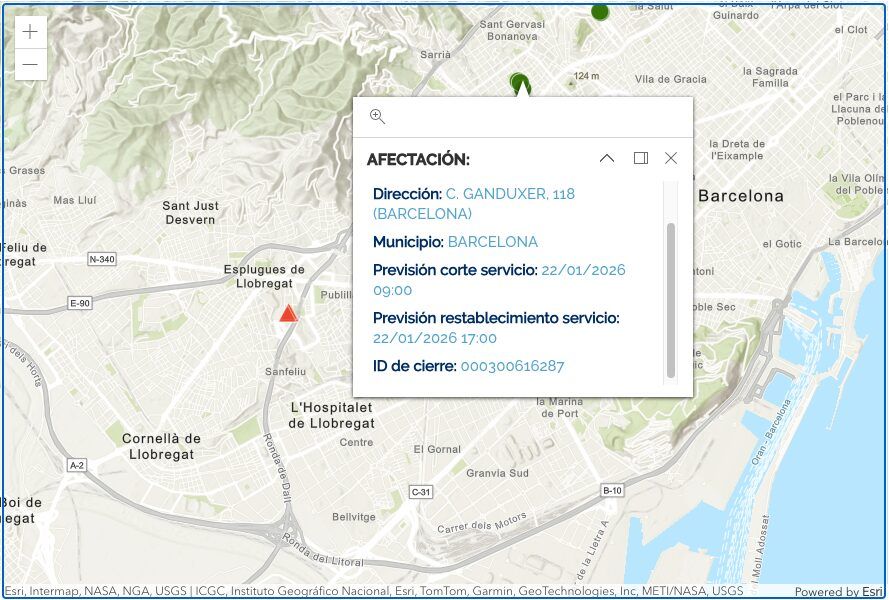Click Cornellà de Llobregat map label
889x600 pixels.
pos(161,446)
